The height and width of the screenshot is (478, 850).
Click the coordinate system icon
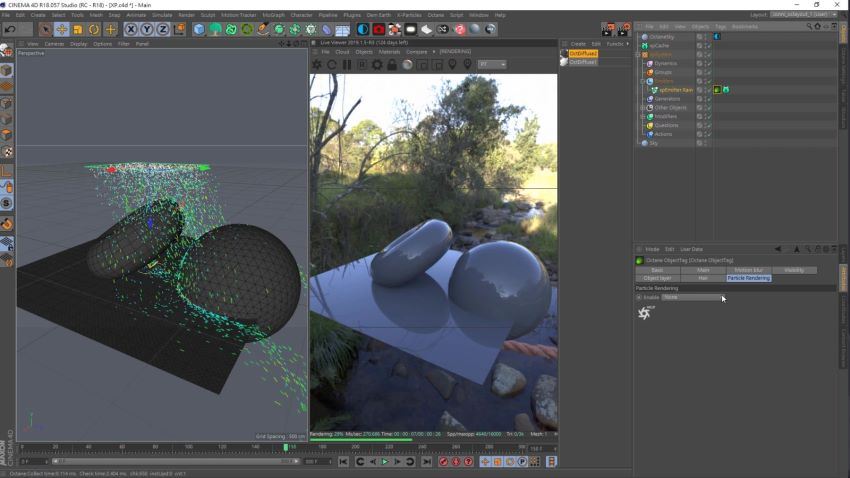pos(179,29)
